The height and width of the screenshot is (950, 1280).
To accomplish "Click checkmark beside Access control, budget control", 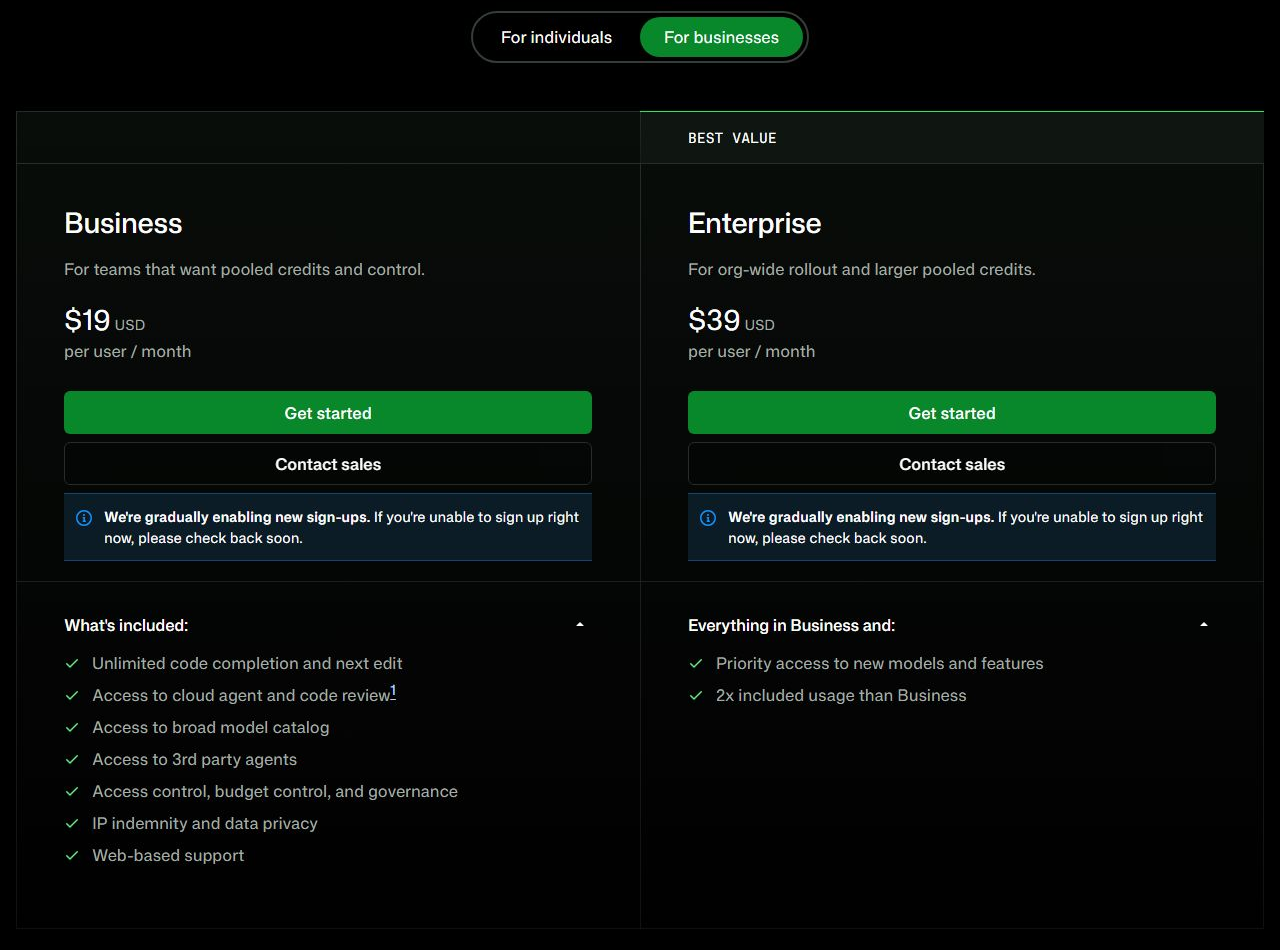I will 72,791.
